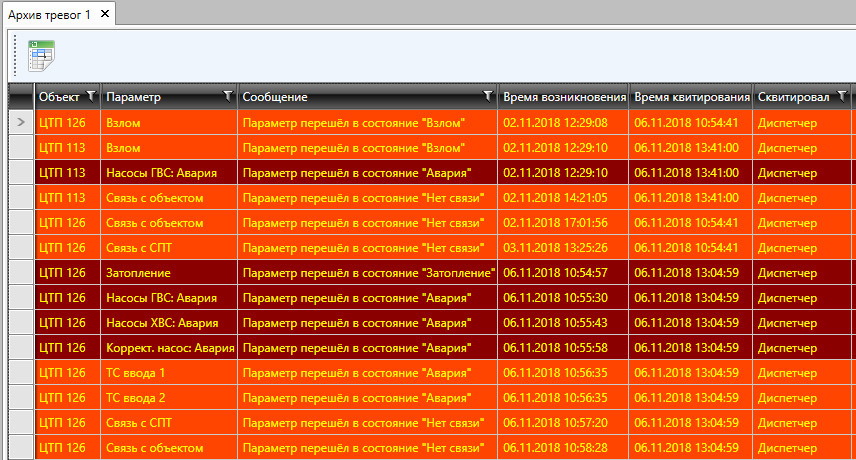Select the Коррект. насос: Авария cell

click(169, 348)
